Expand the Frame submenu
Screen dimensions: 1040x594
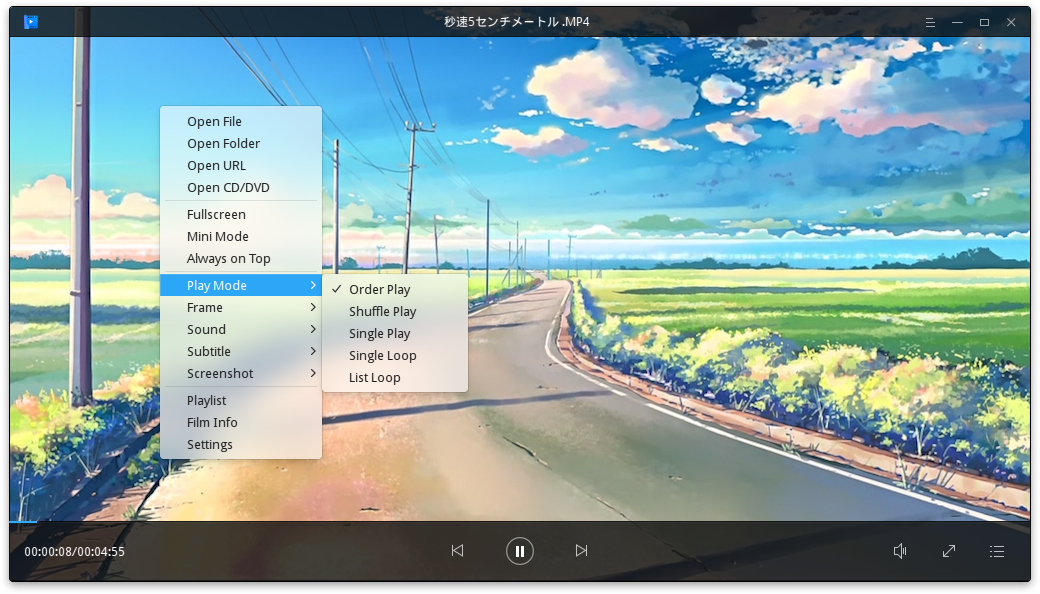pyautogui.click(x=241, y=308)
